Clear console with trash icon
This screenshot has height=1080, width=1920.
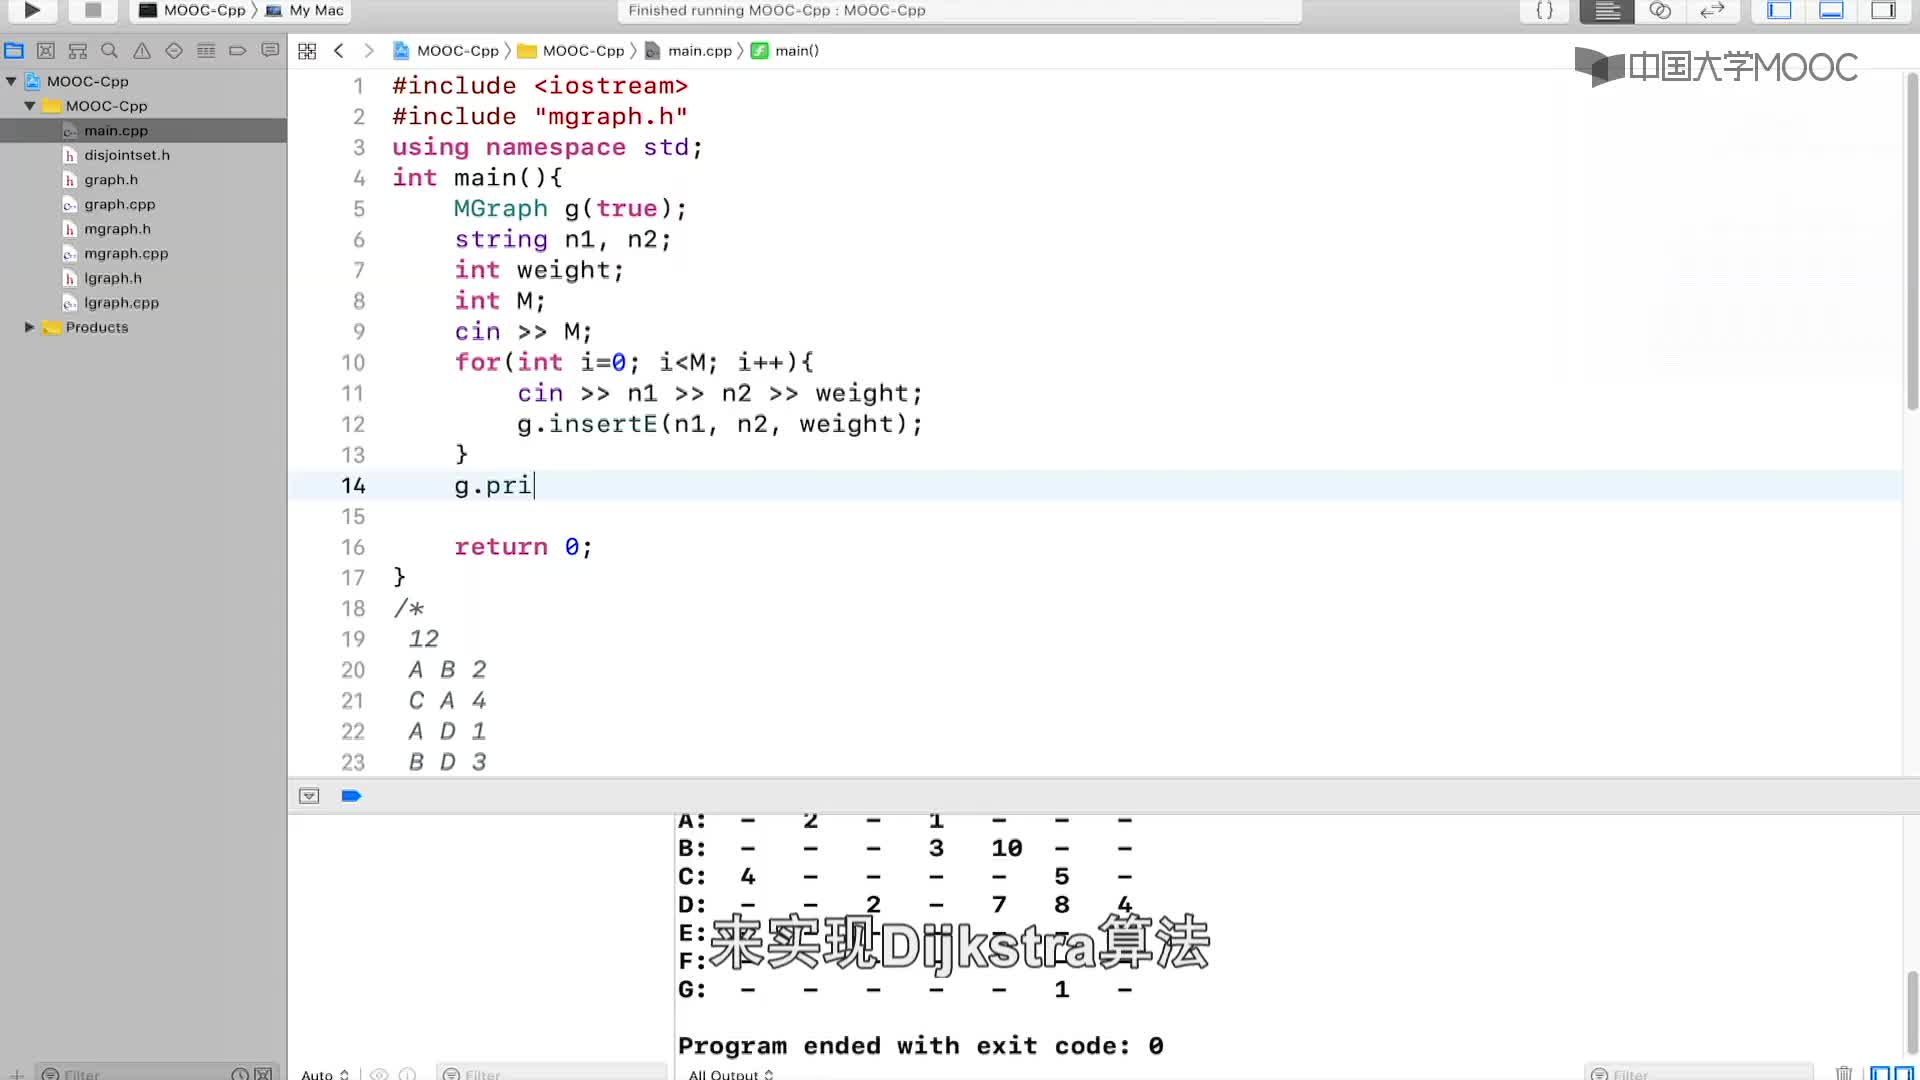[1844, 1073]
